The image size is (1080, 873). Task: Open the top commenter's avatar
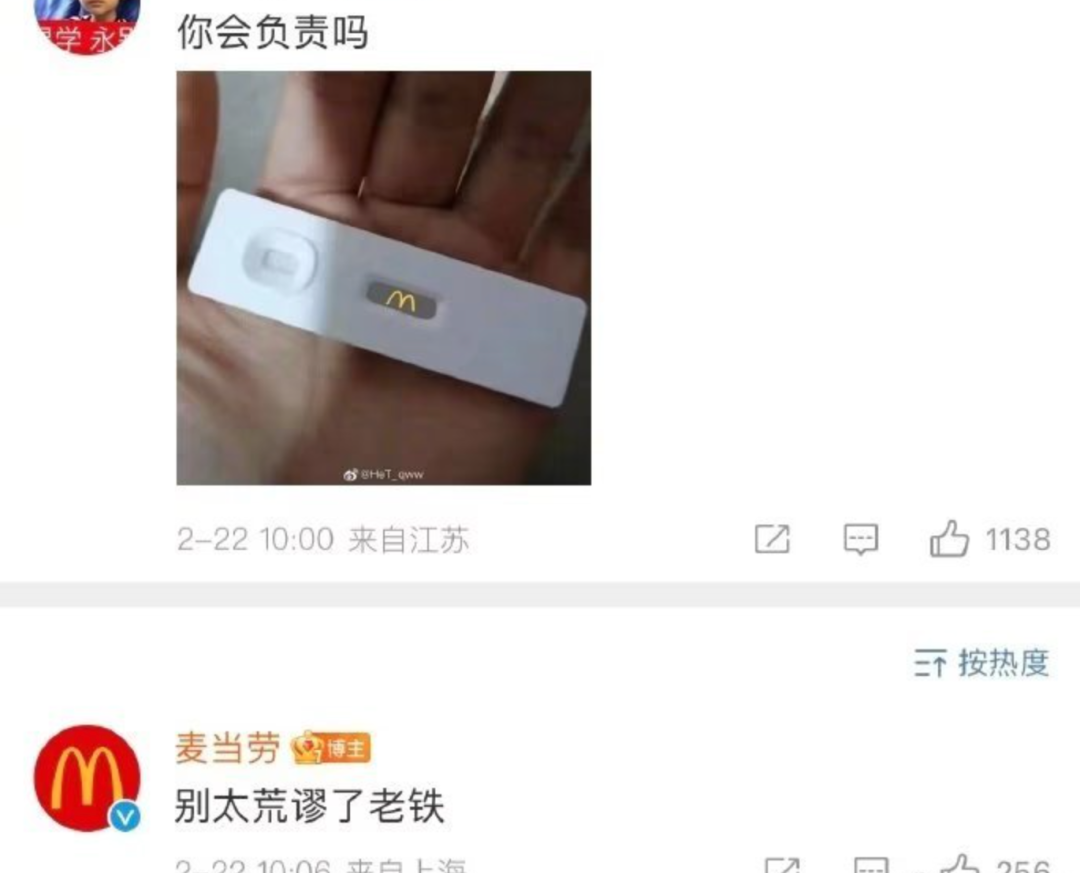click(x=87, y=24)
